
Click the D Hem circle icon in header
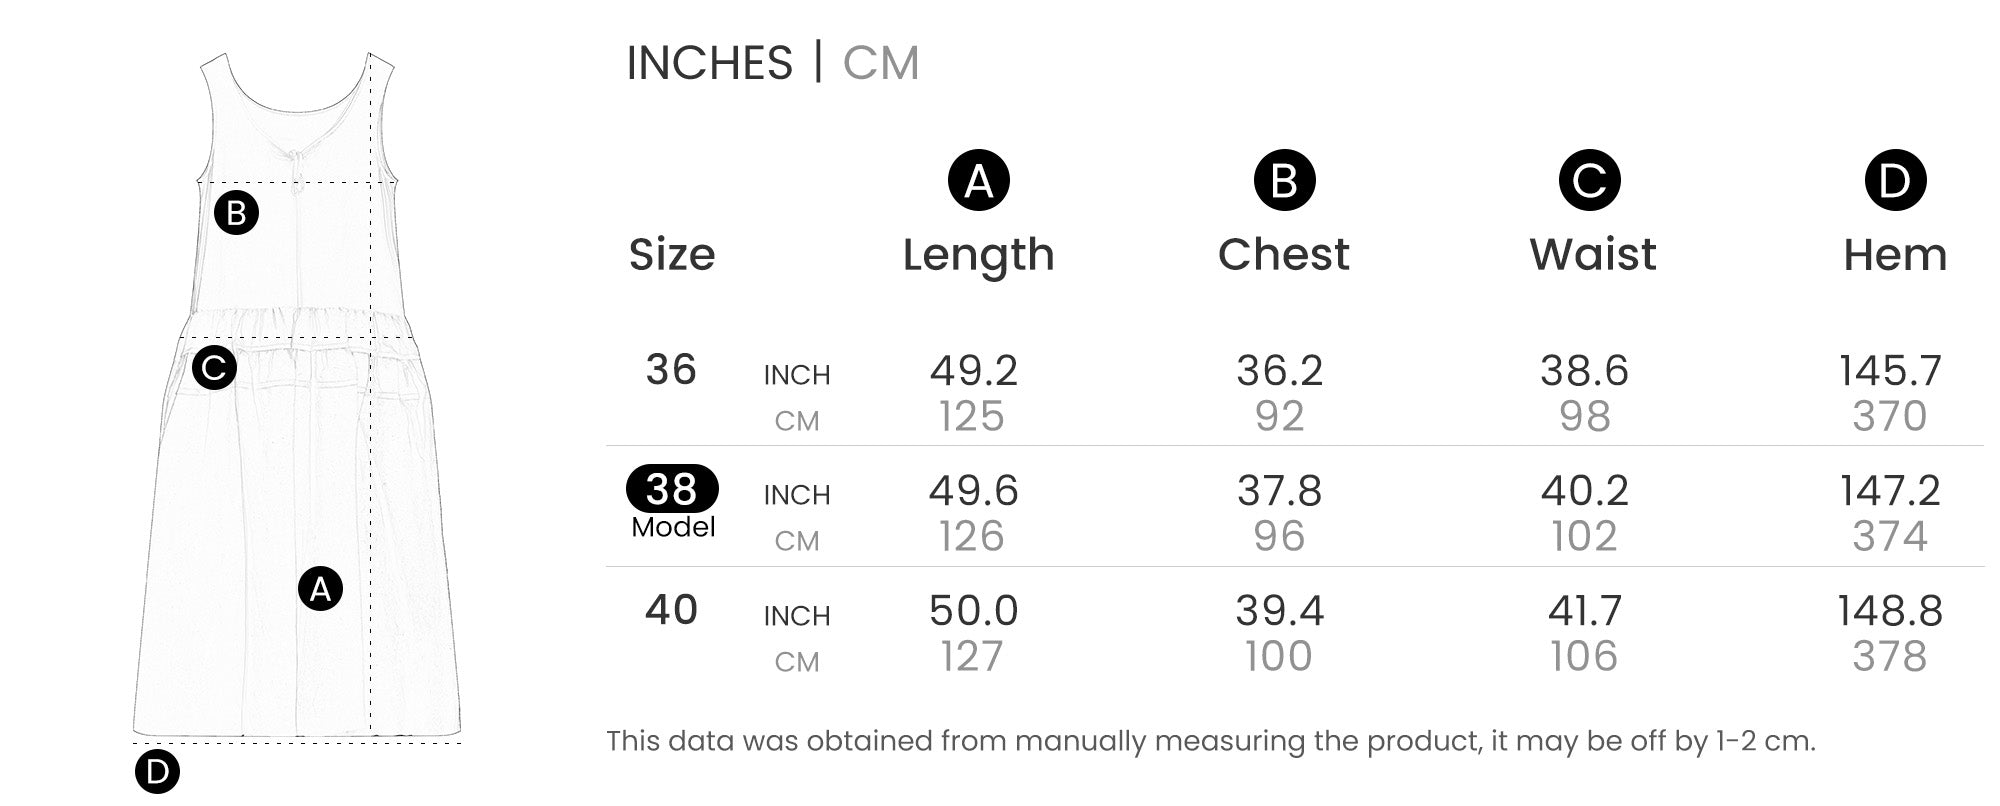point(1895,180)
